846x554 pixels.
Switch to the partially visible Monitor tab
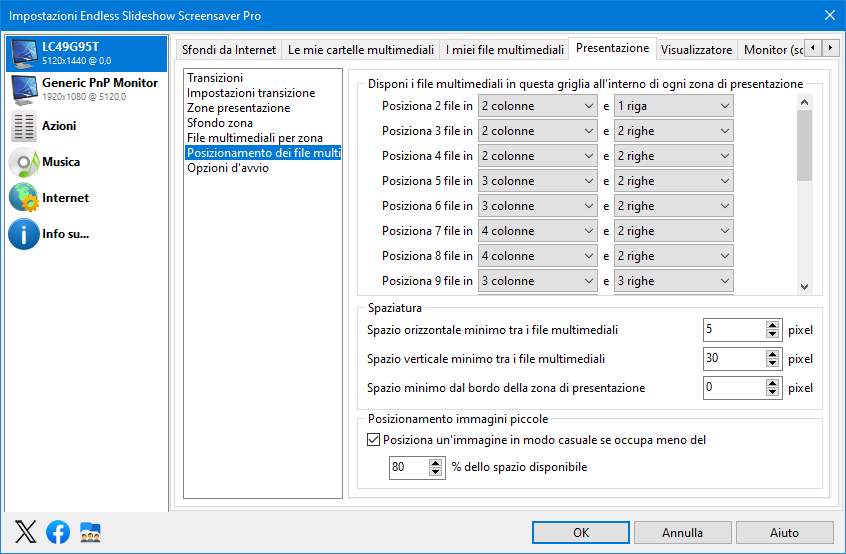tap(772, 50)
